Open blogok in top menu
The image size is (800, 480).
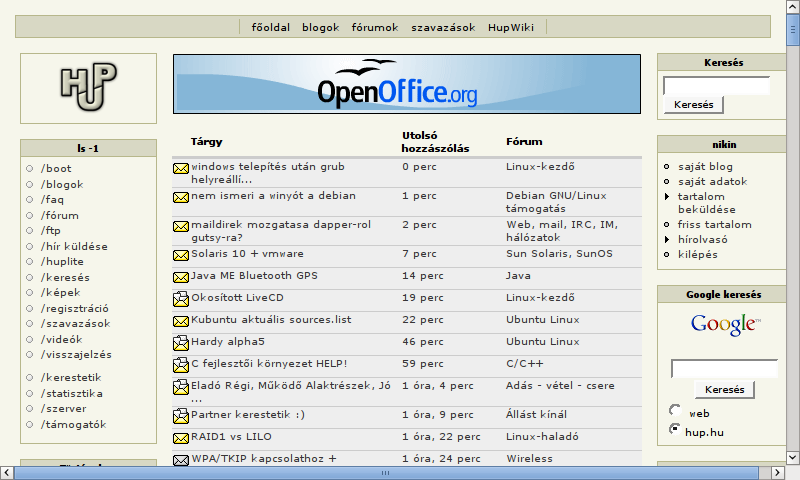coord(320,28)
